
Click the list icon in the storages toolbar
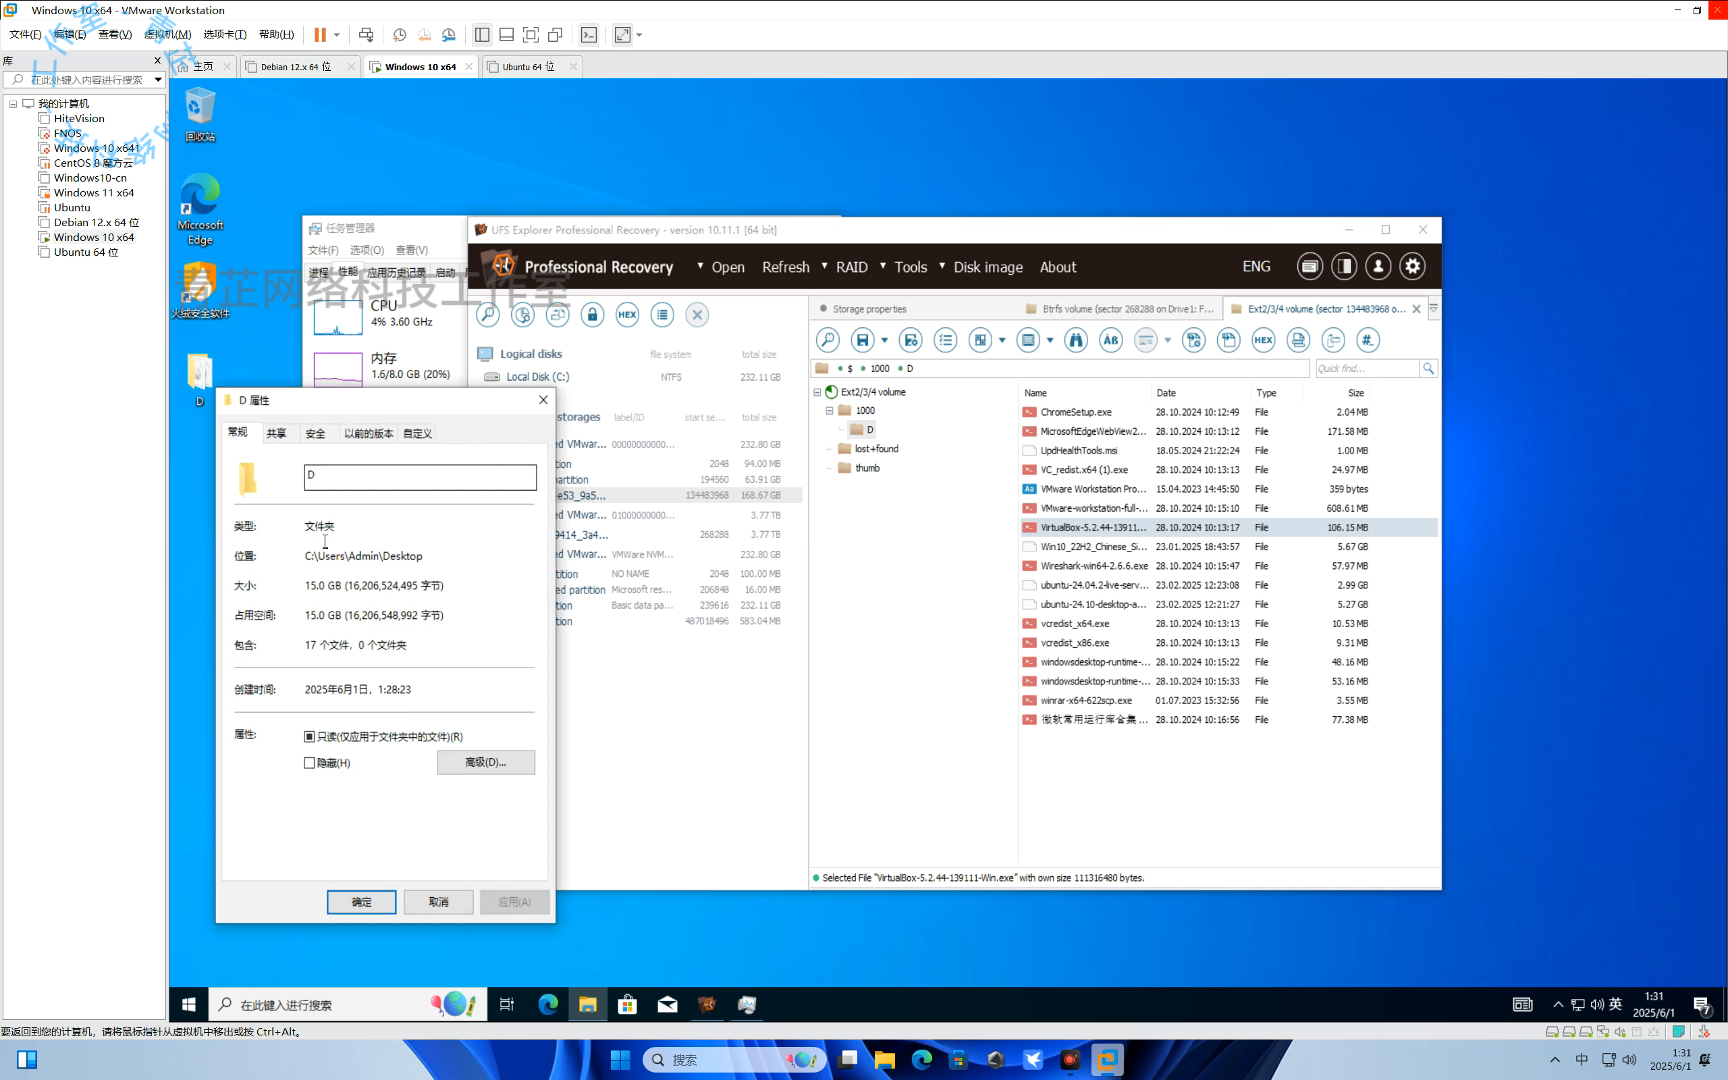click(662, 315)
